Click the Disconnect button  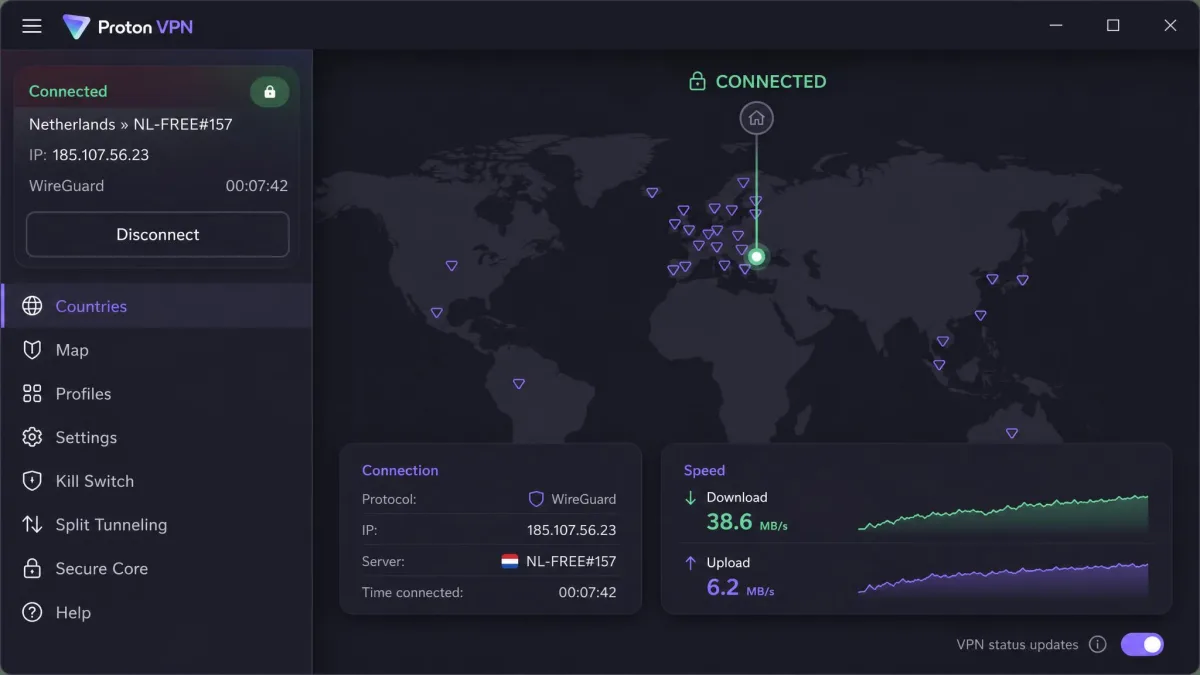pyautogui.click(x=158, y=234)
